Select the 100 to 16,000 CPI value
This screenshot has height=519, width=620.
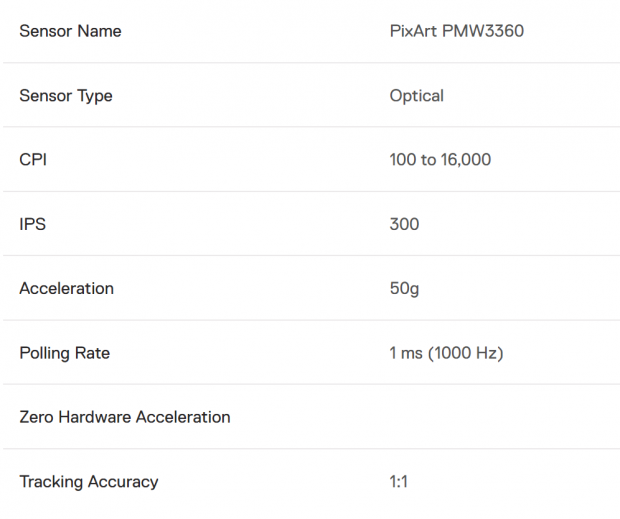[x=440, y=160]
